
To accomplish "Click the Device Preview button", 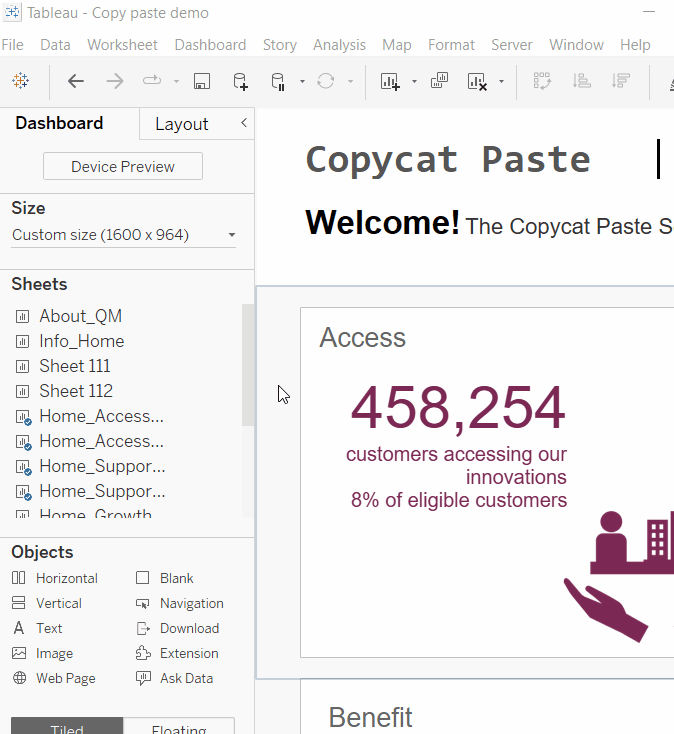I will point(123,167).
